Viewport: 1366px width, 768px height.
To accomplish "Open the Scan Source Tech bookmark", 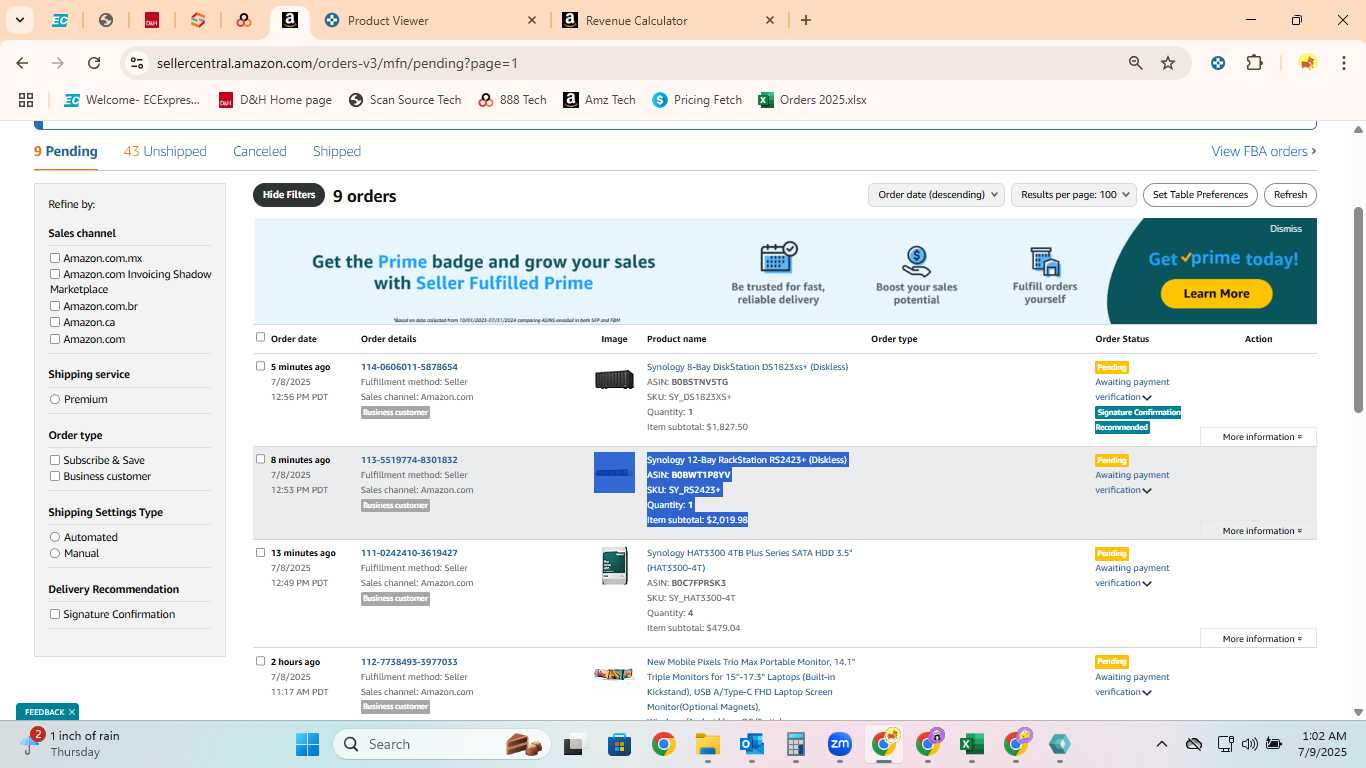I will (404, 100).
